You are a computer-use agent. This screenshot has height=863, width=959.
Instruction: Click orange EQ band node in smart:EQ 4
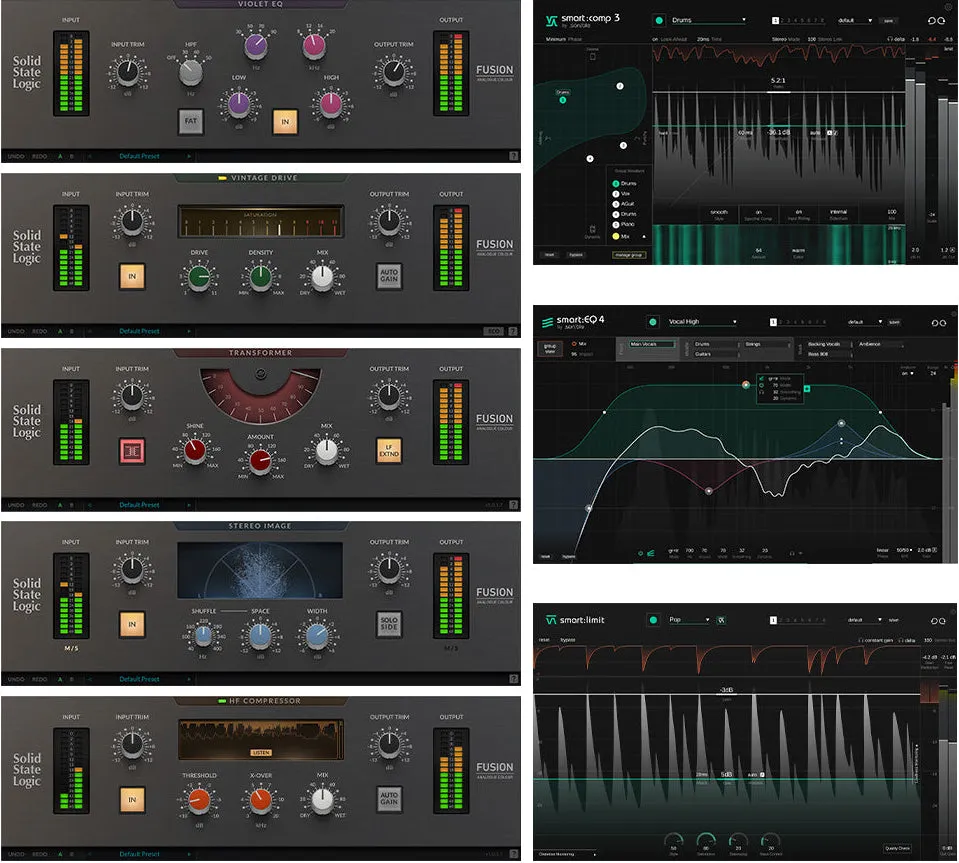click(x=746, y=385)
